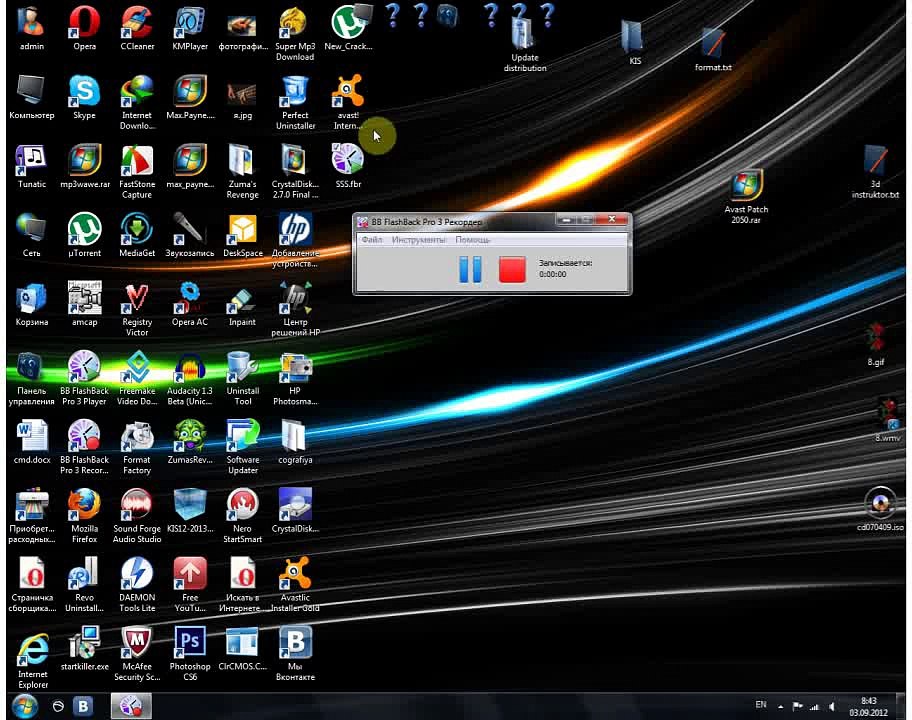Select the 3d instruktor.txt file
The height and width of the screenshot is (720, 912).
pyautogui.click(x=875, y=172)
